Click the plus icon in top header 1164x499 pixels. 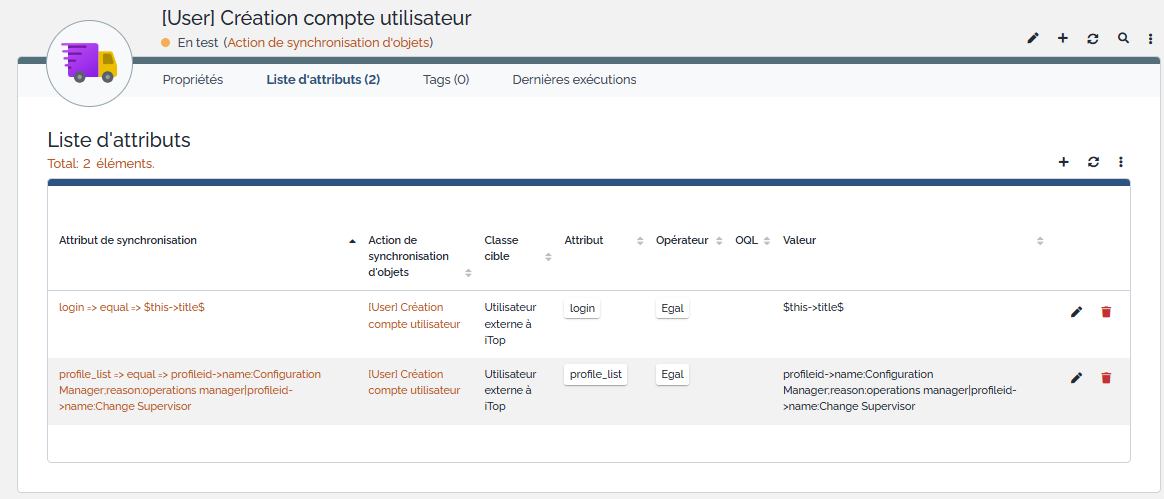pos(1063,38)
